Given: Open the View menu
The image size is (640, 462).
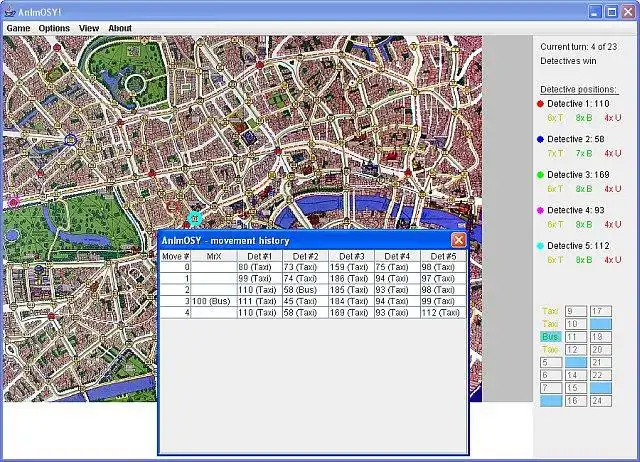Looking at the screenshot, I should coord(89,28).
